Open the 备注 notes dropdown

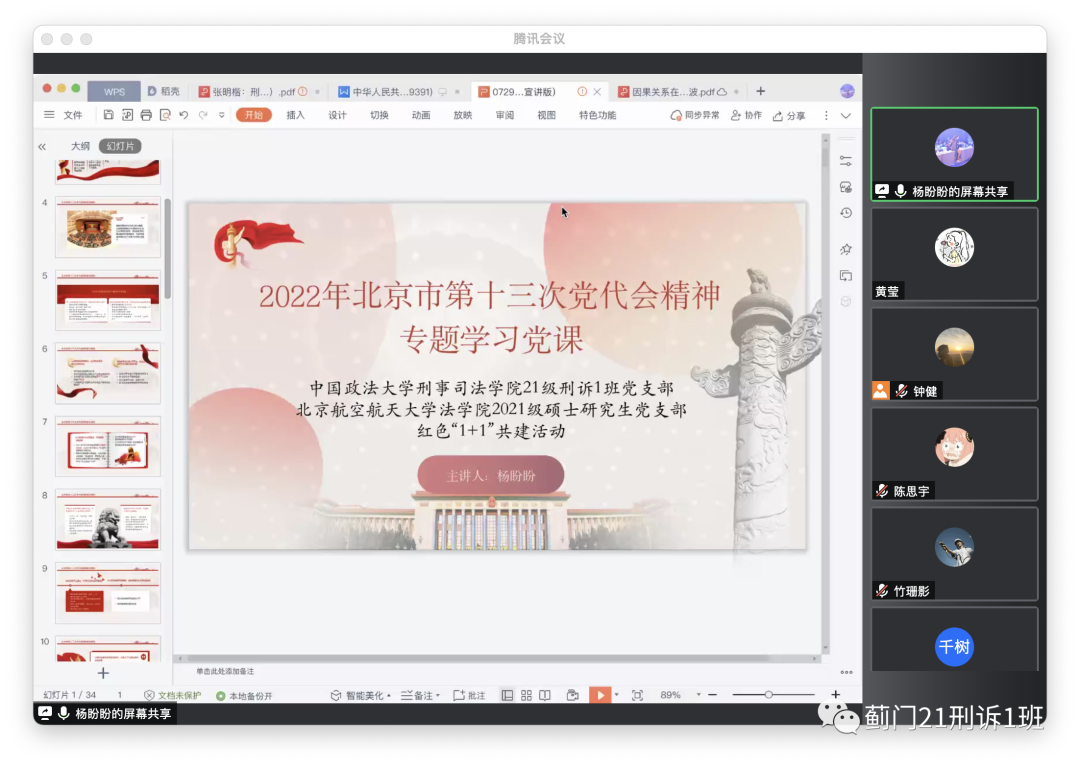click(x=420, y=696)
